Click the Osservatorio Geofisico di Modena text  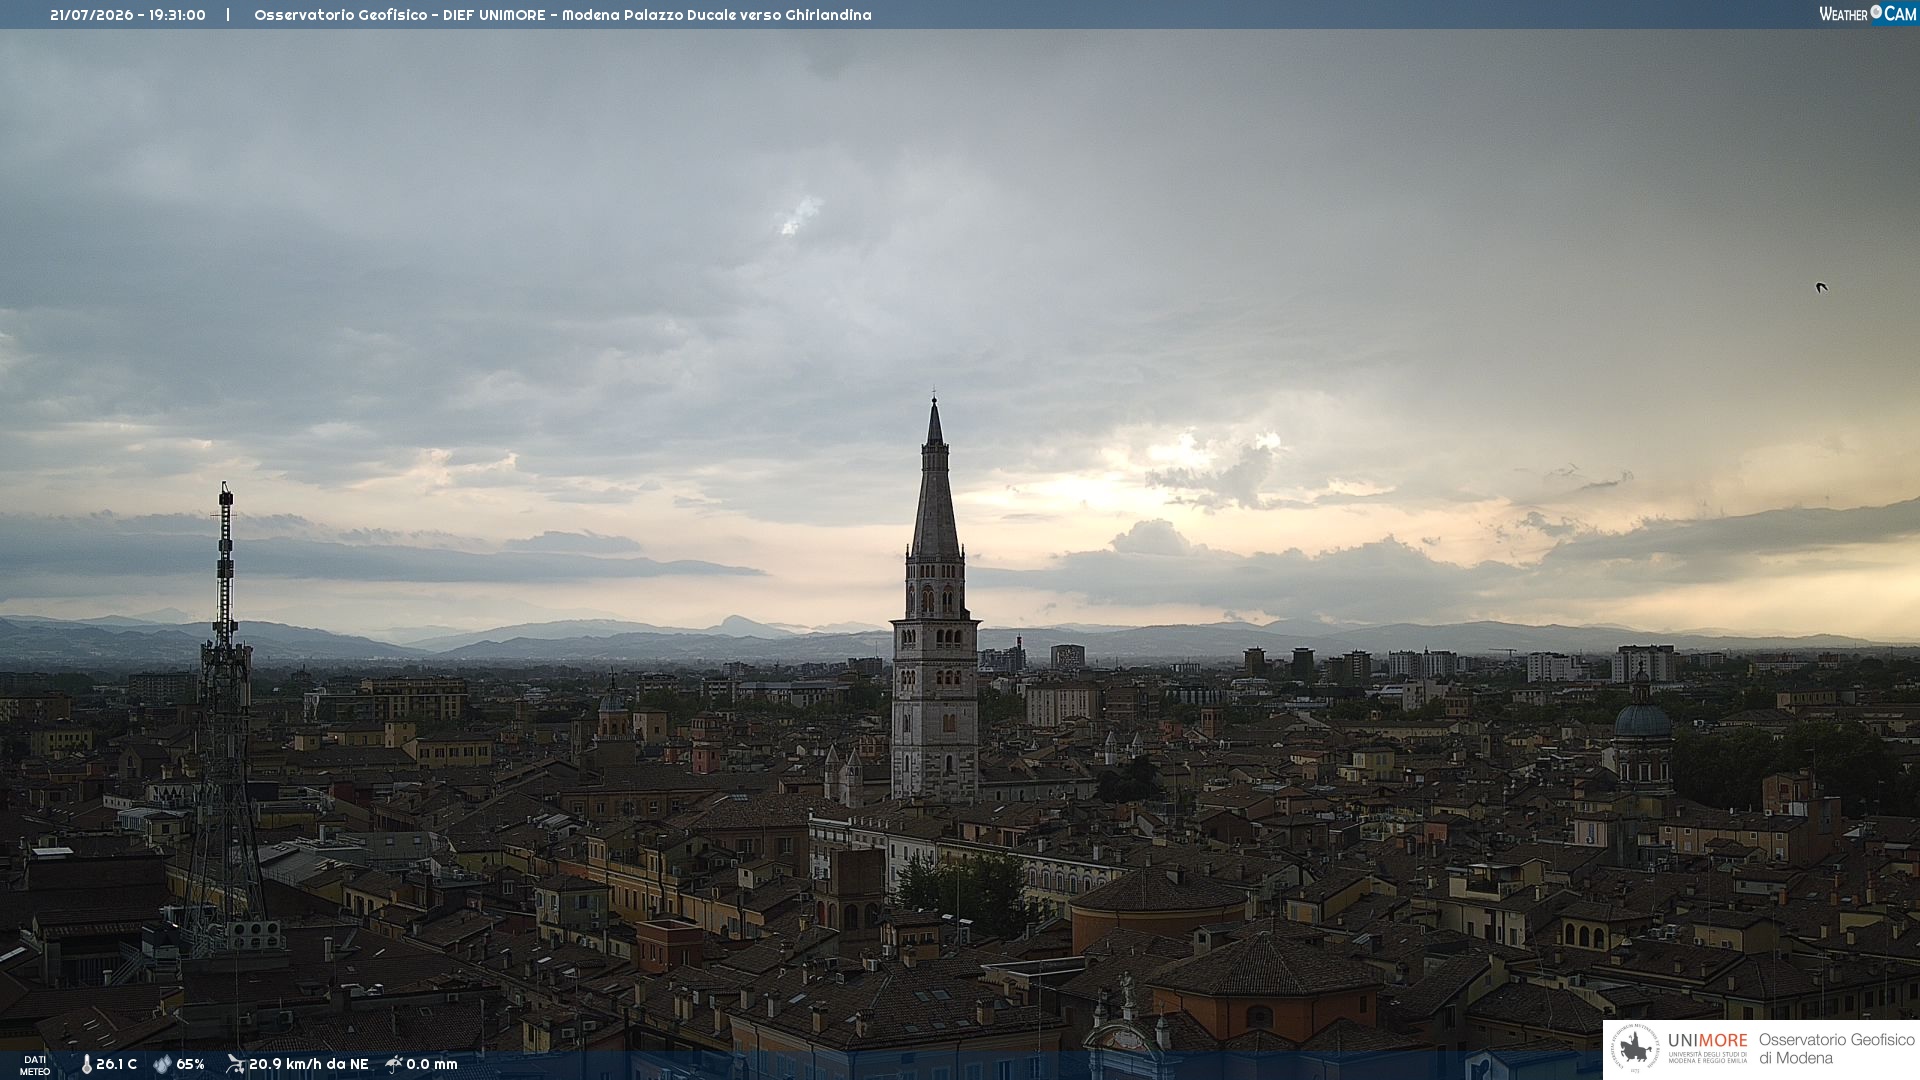click(1837, 1049)
